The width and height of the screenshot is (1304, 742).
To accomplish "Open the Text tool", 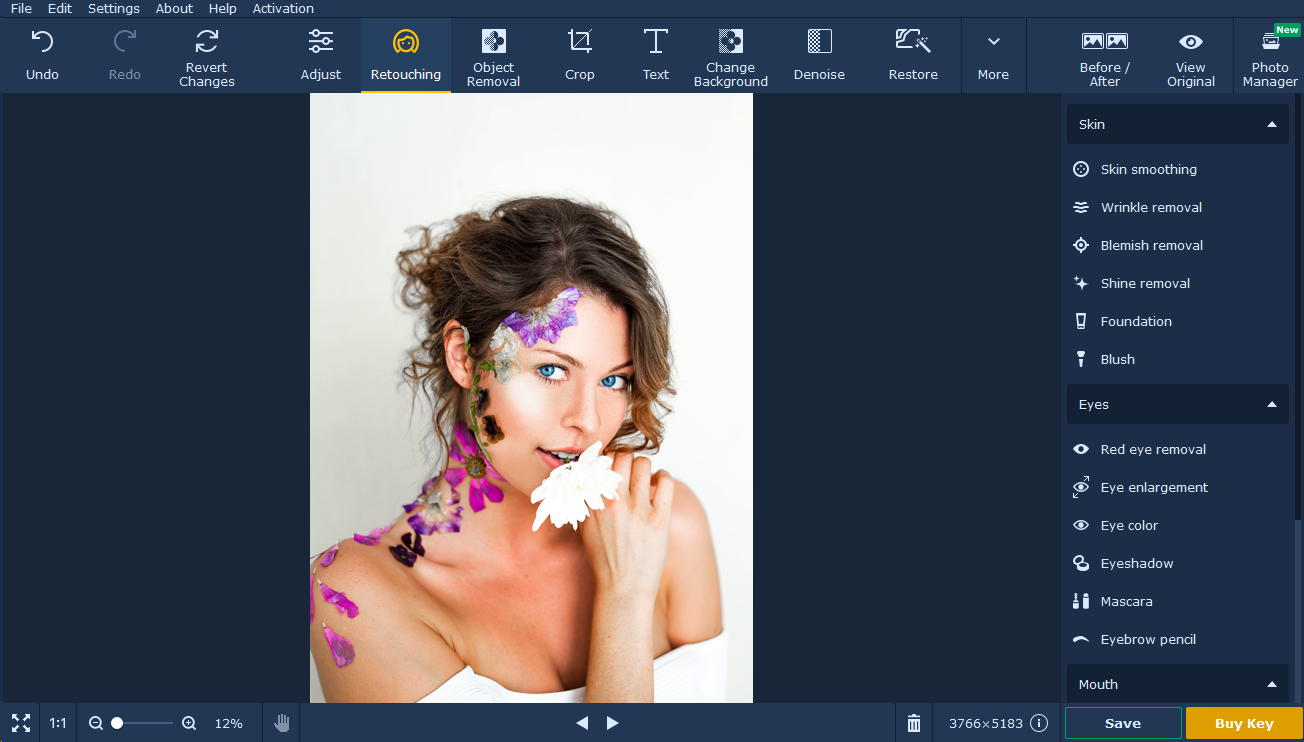I will tap(656, 55).
